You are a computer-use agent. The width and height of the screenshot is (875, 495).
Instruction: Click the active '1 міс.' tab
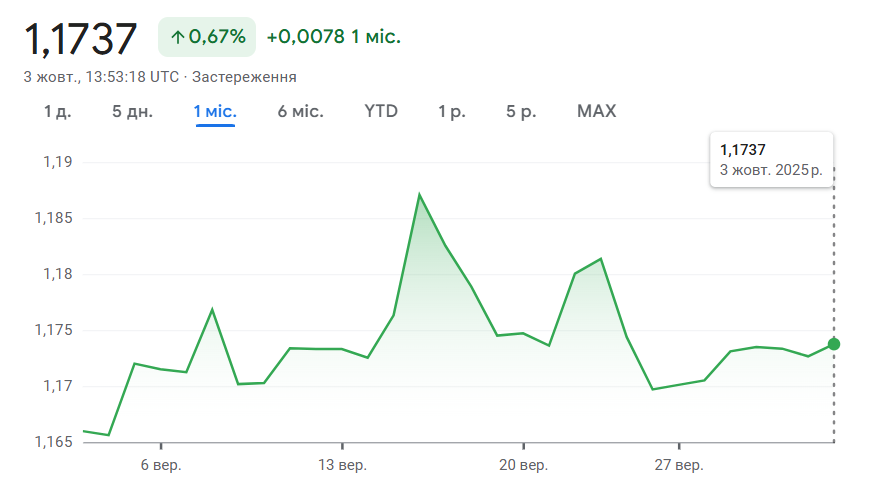tap(215, 111)
